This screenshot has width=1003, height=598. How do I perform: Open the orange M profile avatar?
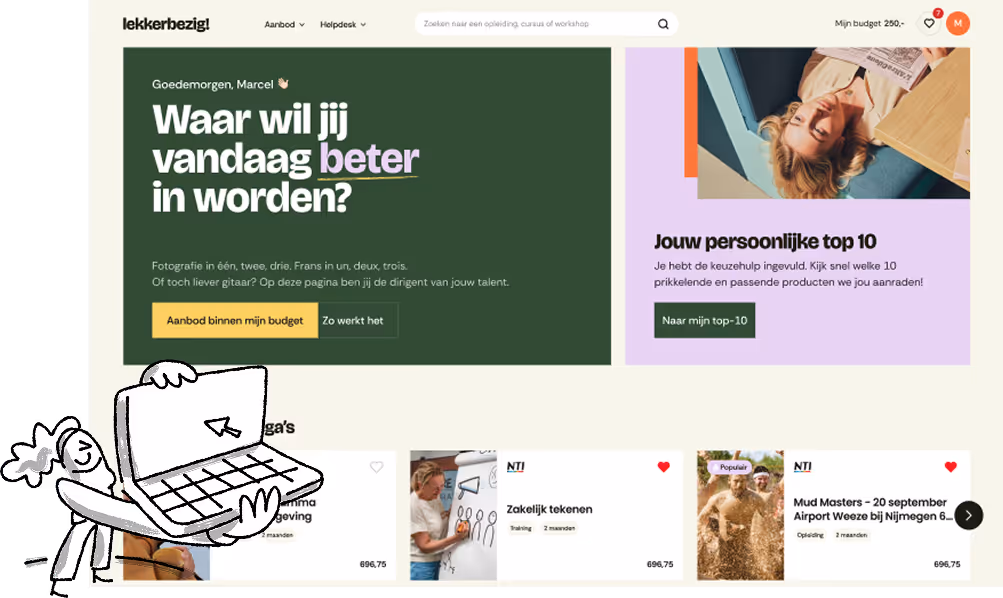tap(958, 24)
